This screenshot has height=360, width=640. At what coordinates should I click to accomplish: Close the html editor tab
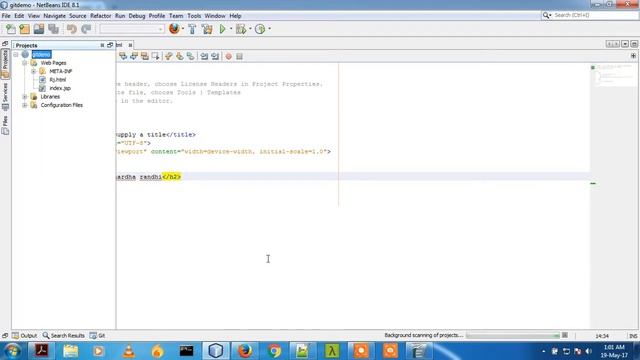pos(130,45)
